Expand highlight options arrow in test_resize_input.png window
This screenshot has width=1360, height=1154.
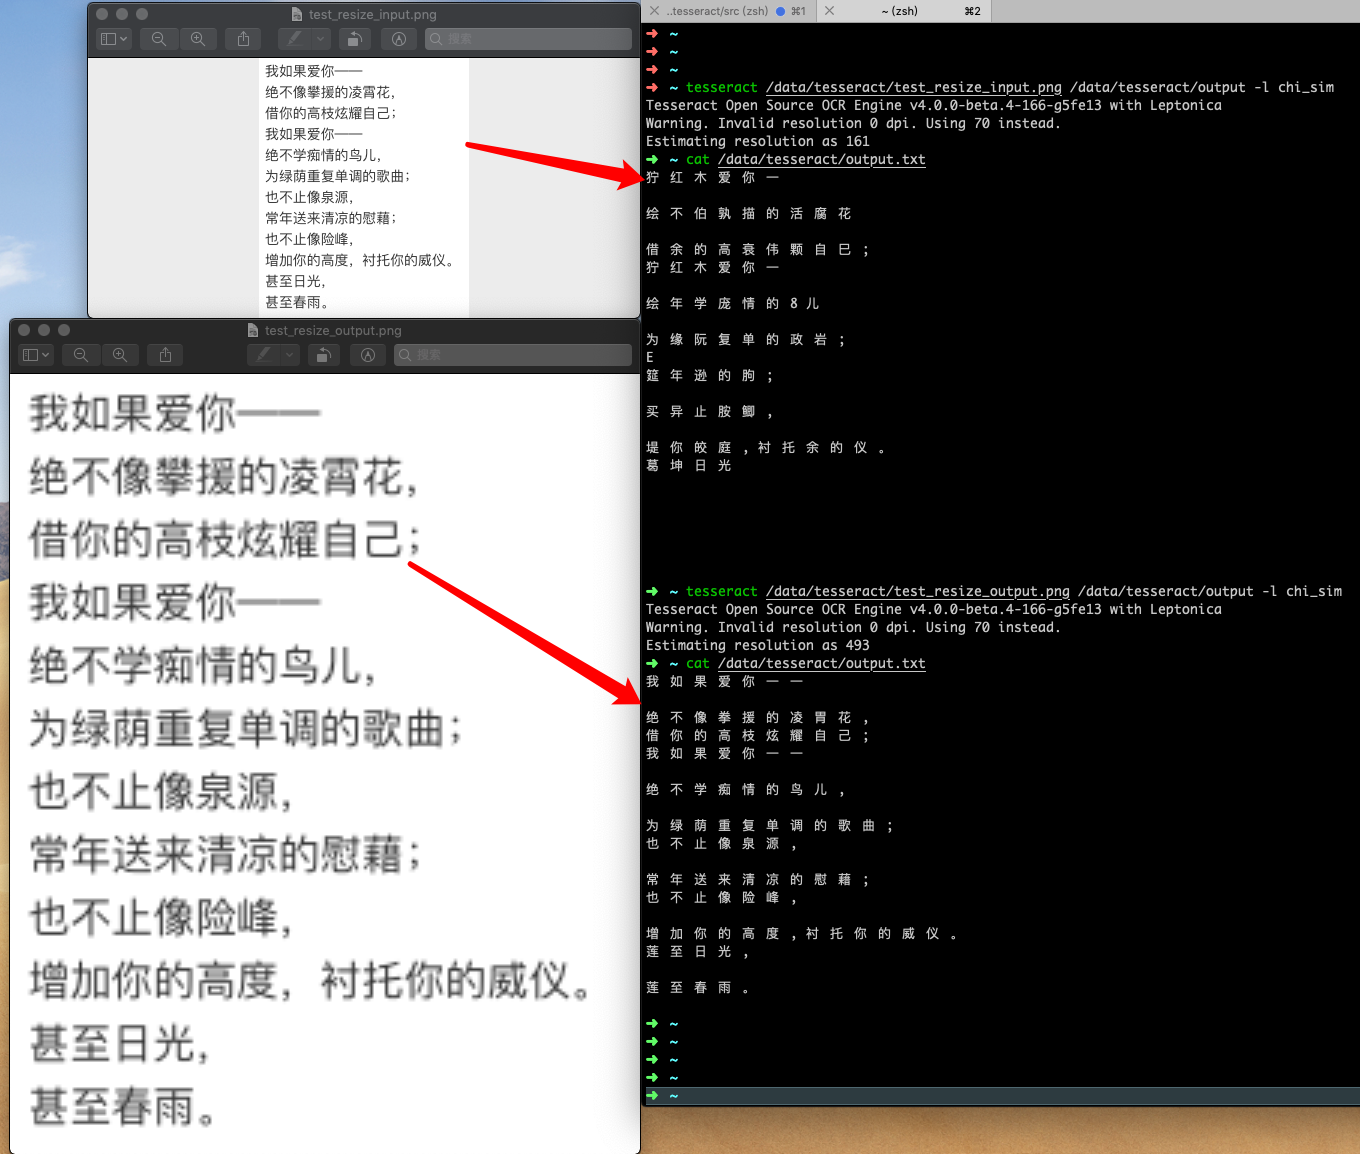(x=321, y=39)
